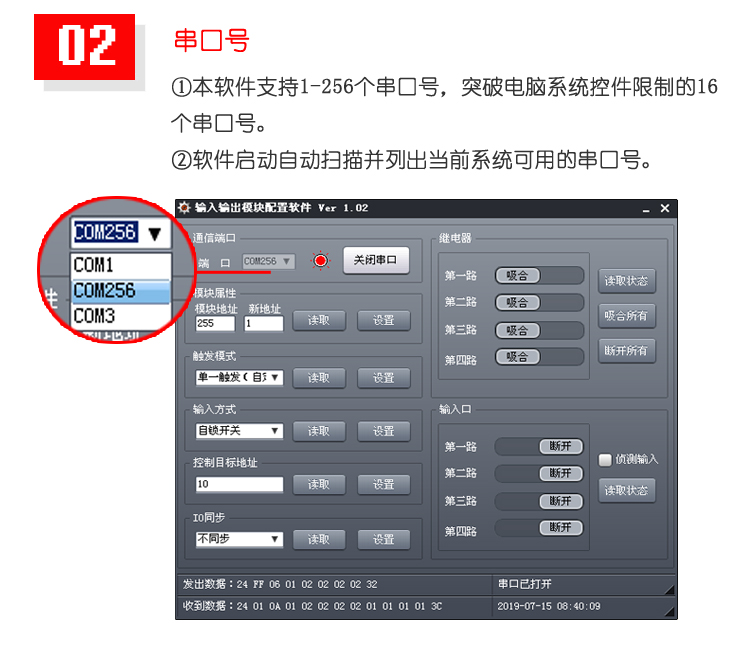Select COM3 in the magnified port list
This screenshot has width=750, height=650.
click(121, 316)
